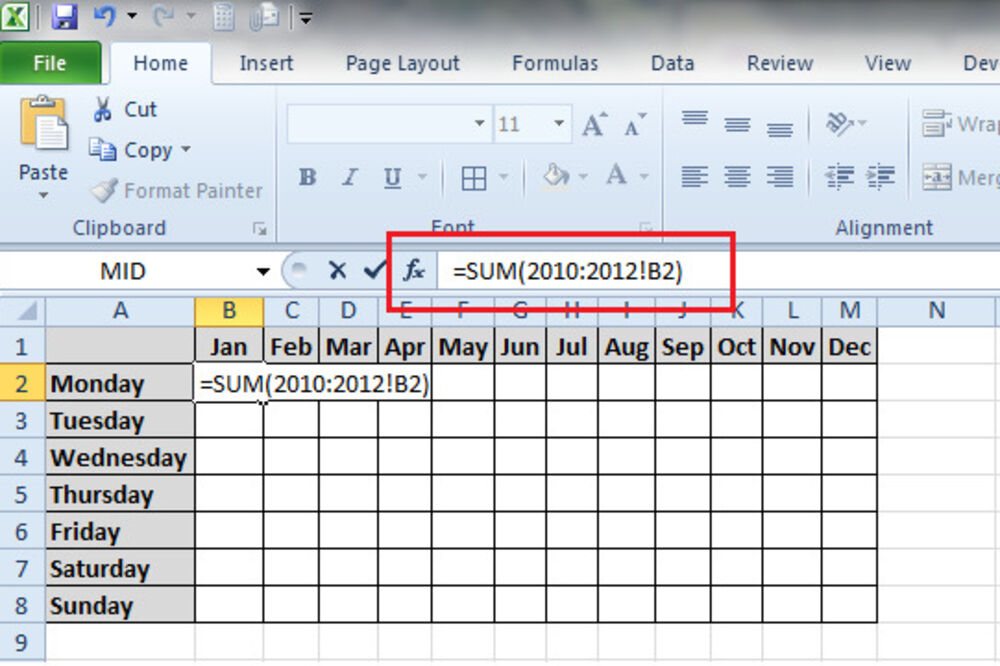This screenshot has width=1000, height=666.
Task: Expand the Customize Quick Access Toolbar menu
Action: point(305,17)
